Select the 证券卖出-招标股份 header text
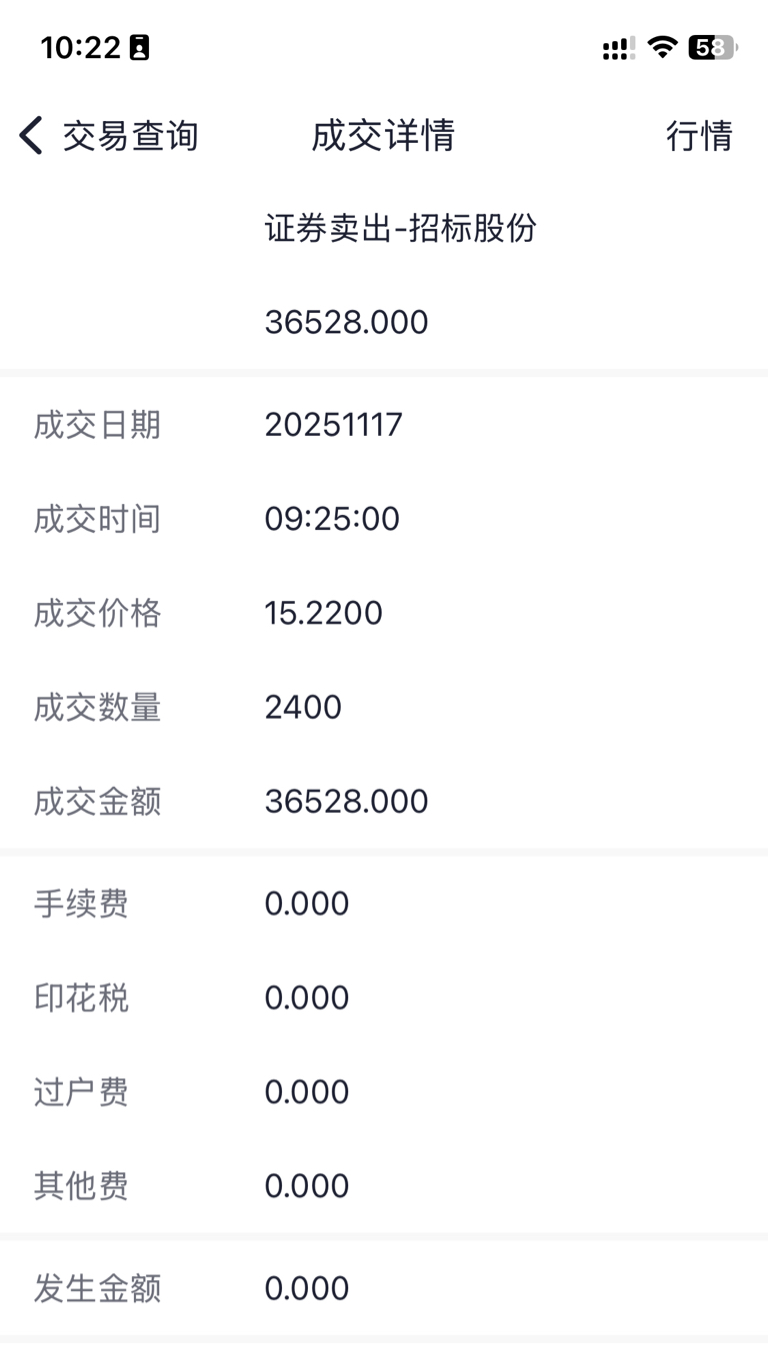This screenshot has width=768, height=1351. click(400, 229)
